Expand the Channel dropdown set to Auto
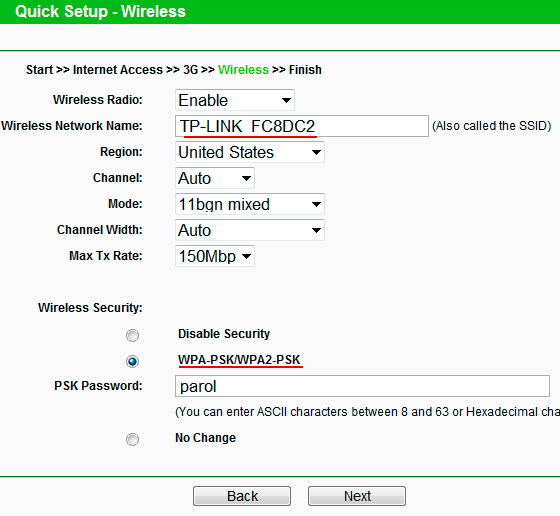The image size is (560, 516). (215, 178)
